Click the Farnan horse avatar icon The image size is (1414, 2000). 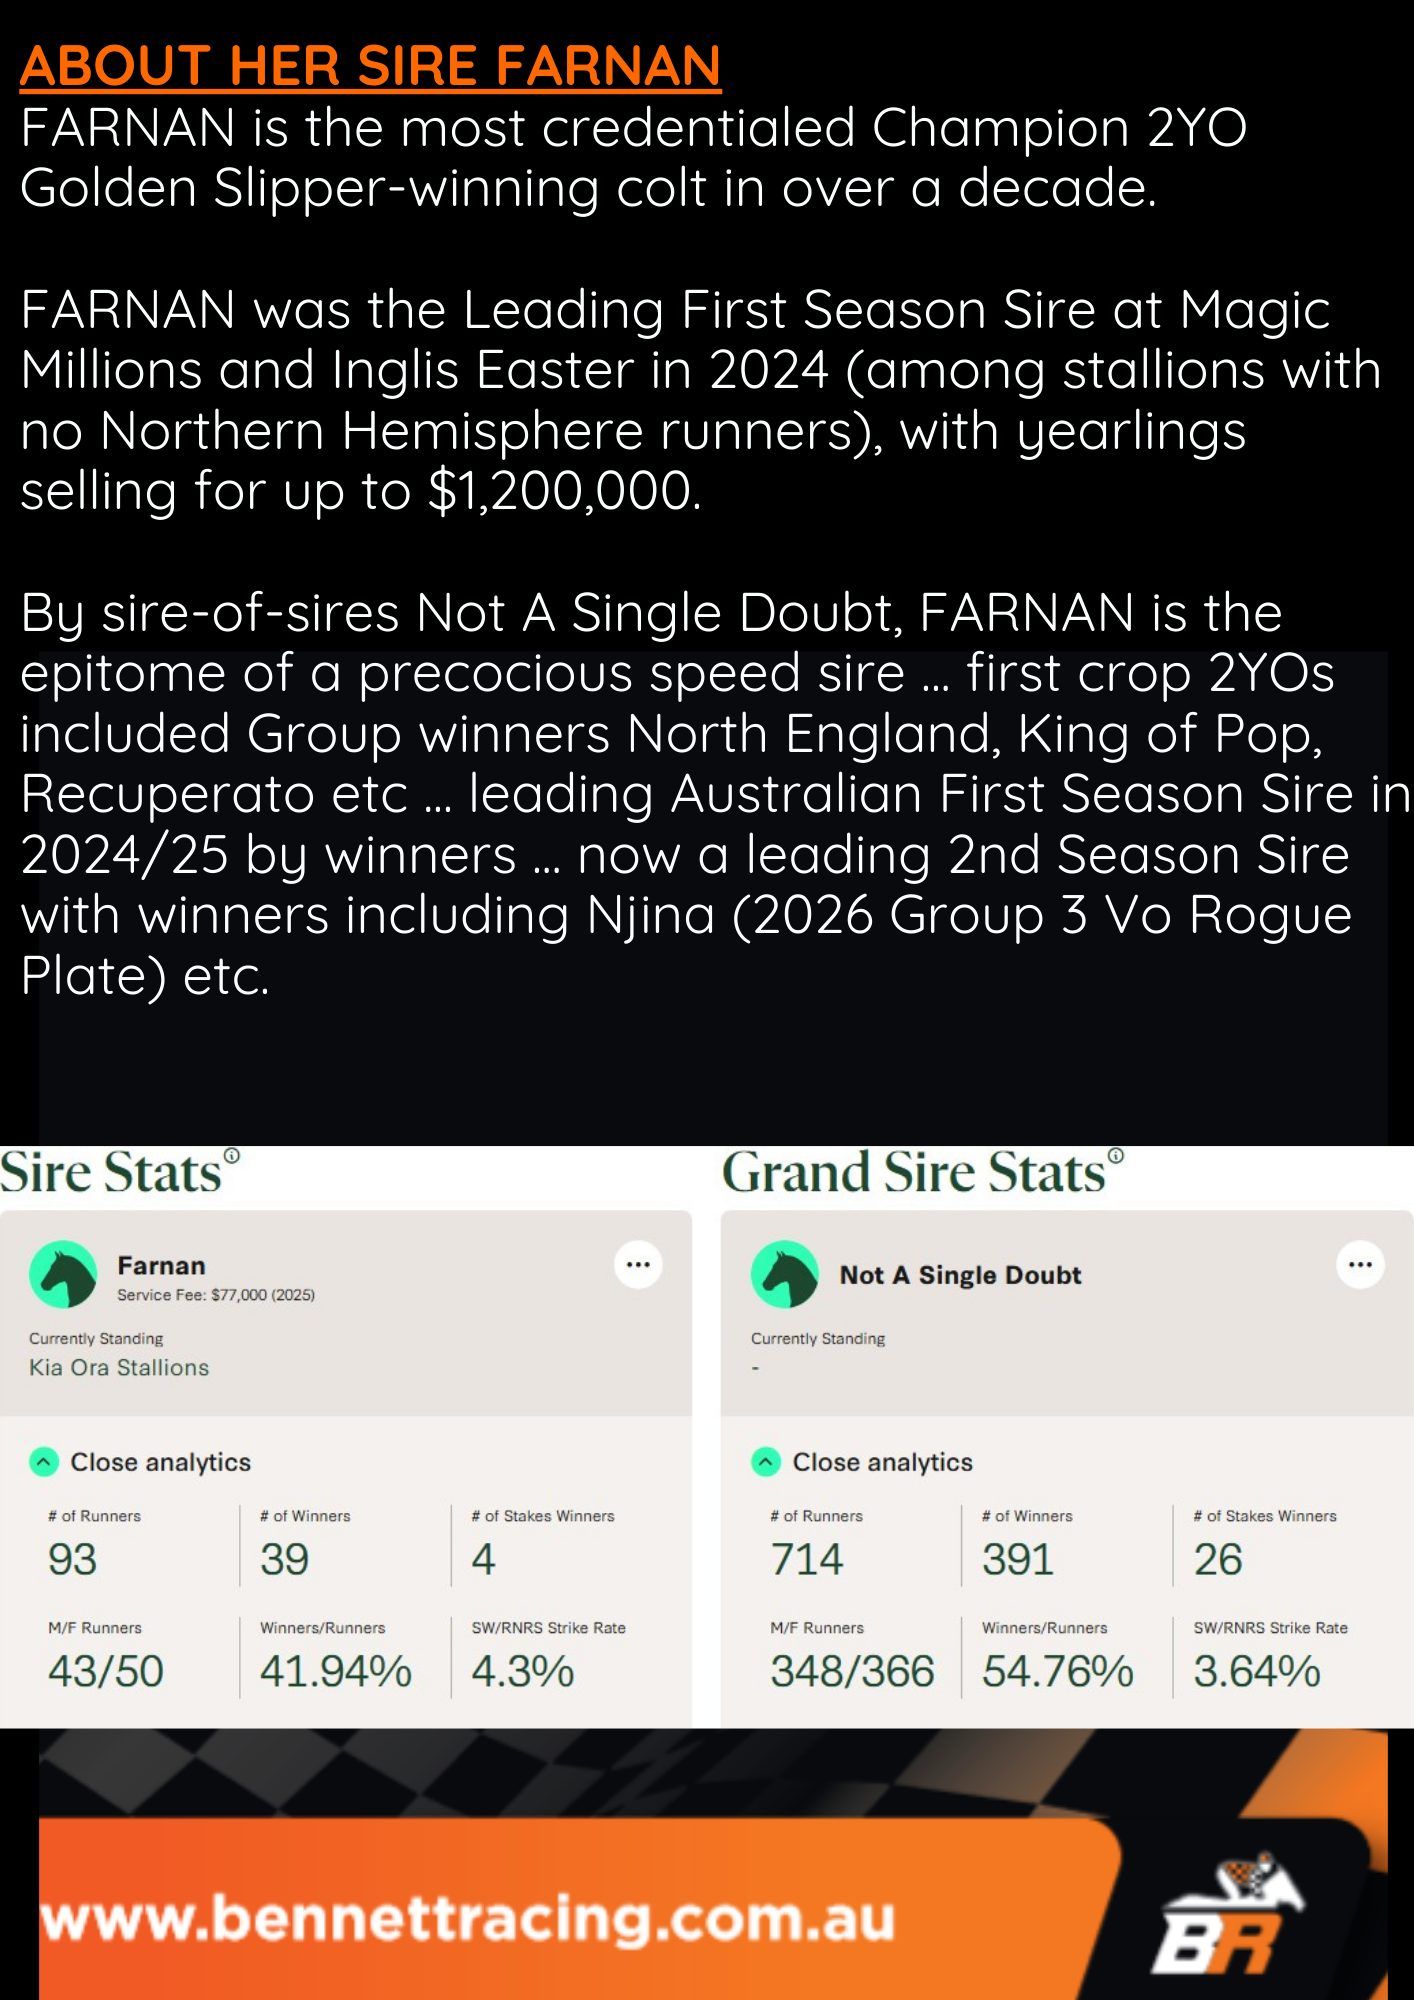[x=64, y=1274]
